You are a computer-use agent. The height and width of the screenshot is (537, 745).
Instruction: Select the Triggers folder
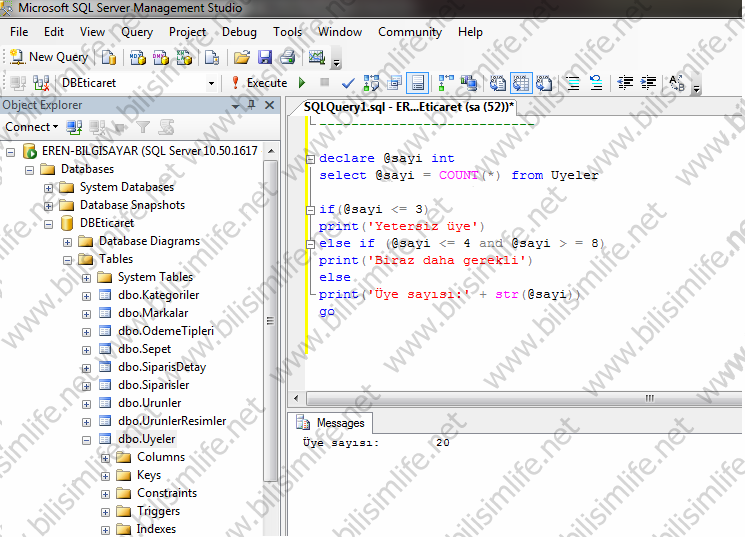pos(158,511)
